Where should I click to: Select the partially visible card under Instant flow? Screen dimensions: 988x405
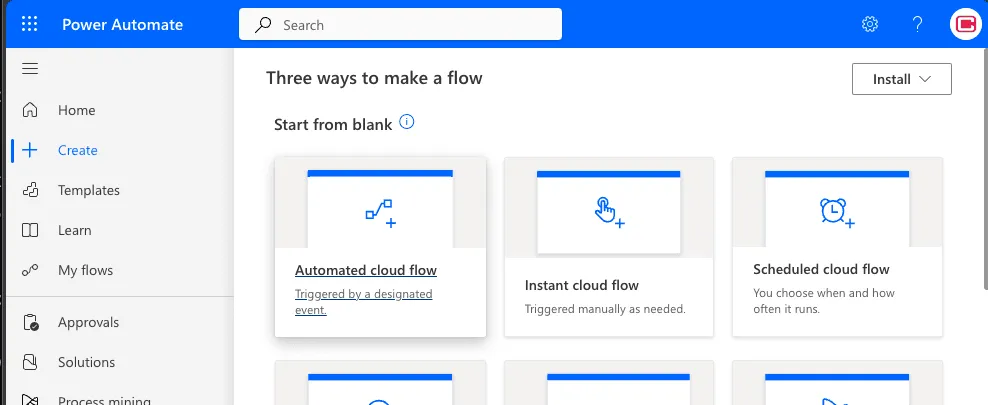tap(609, 382)
